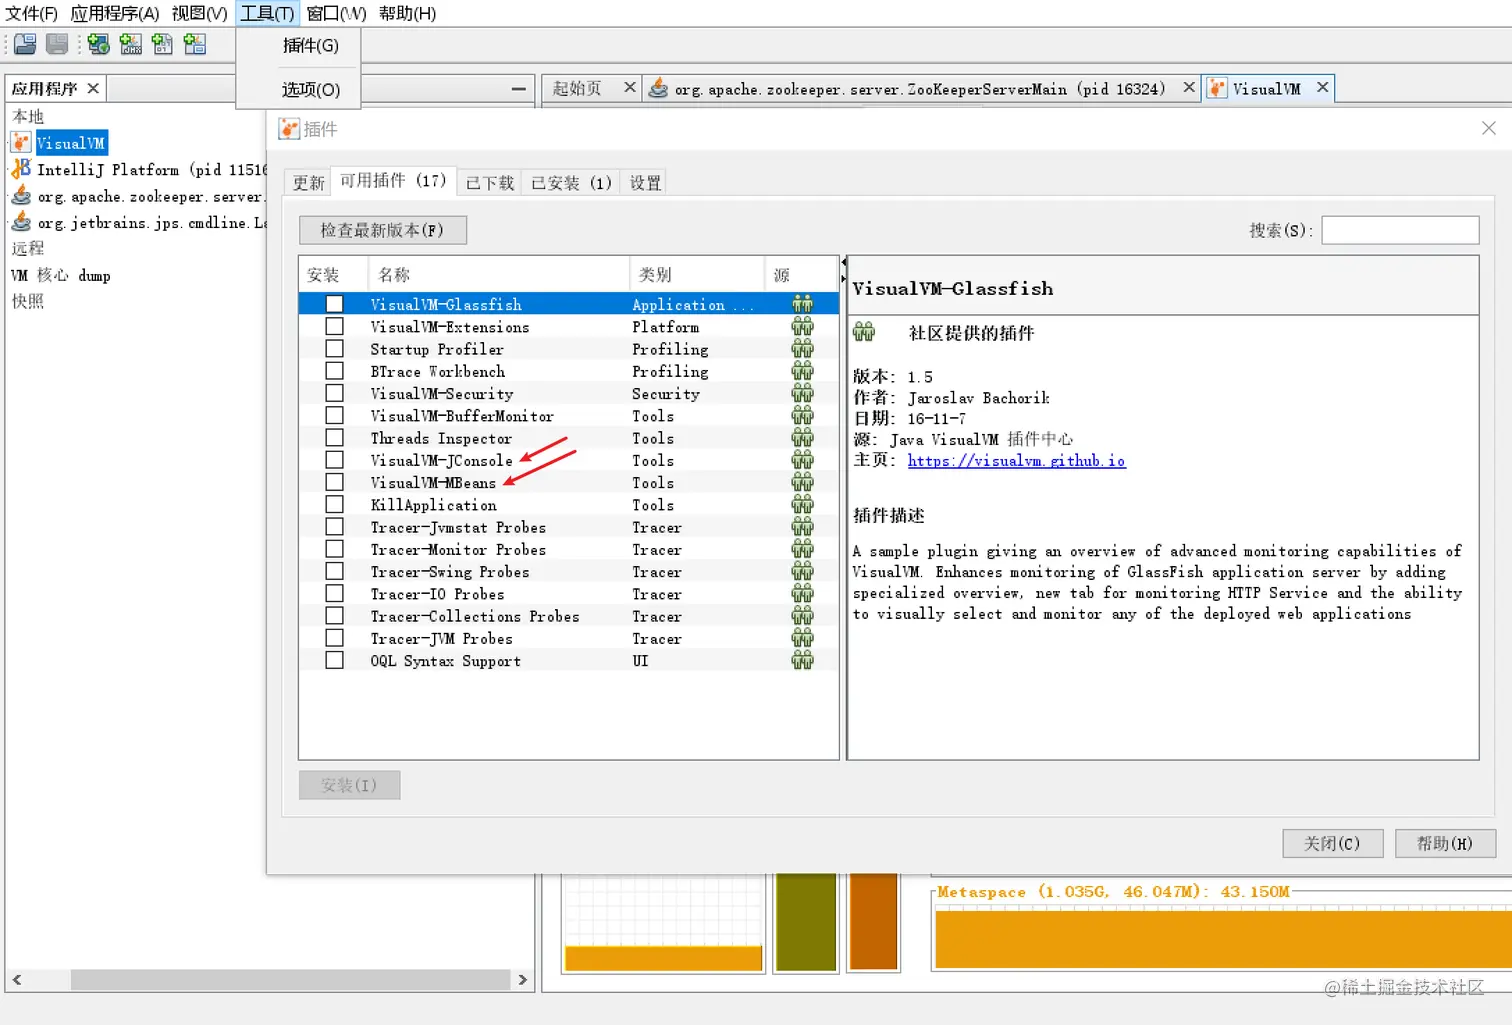Click the right arrow of horizontal scrollbar

pos(522,979)
